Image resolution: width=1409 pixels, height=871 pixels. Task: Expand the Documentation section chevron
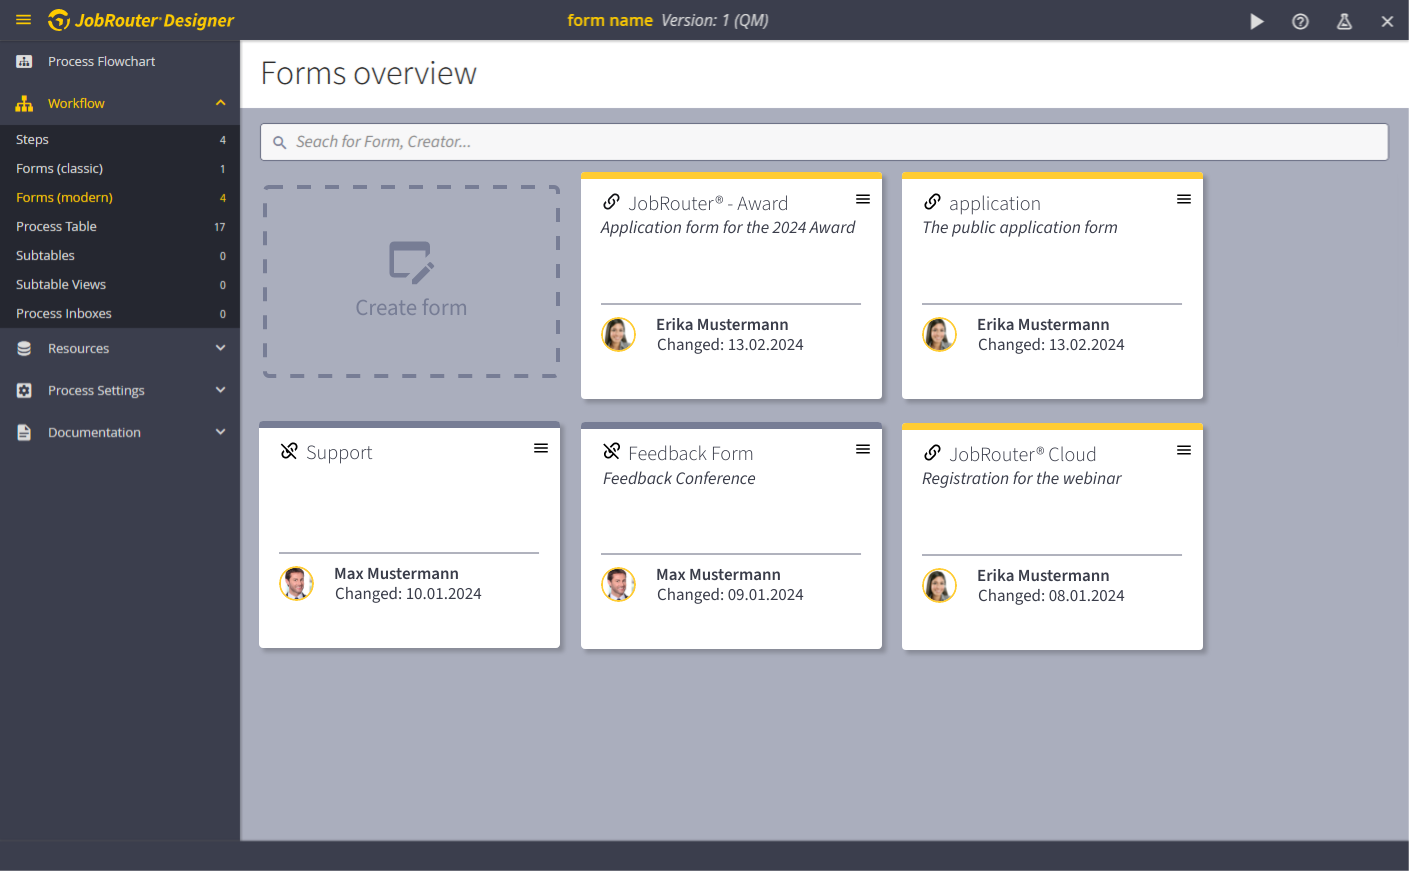click(221, 432)
